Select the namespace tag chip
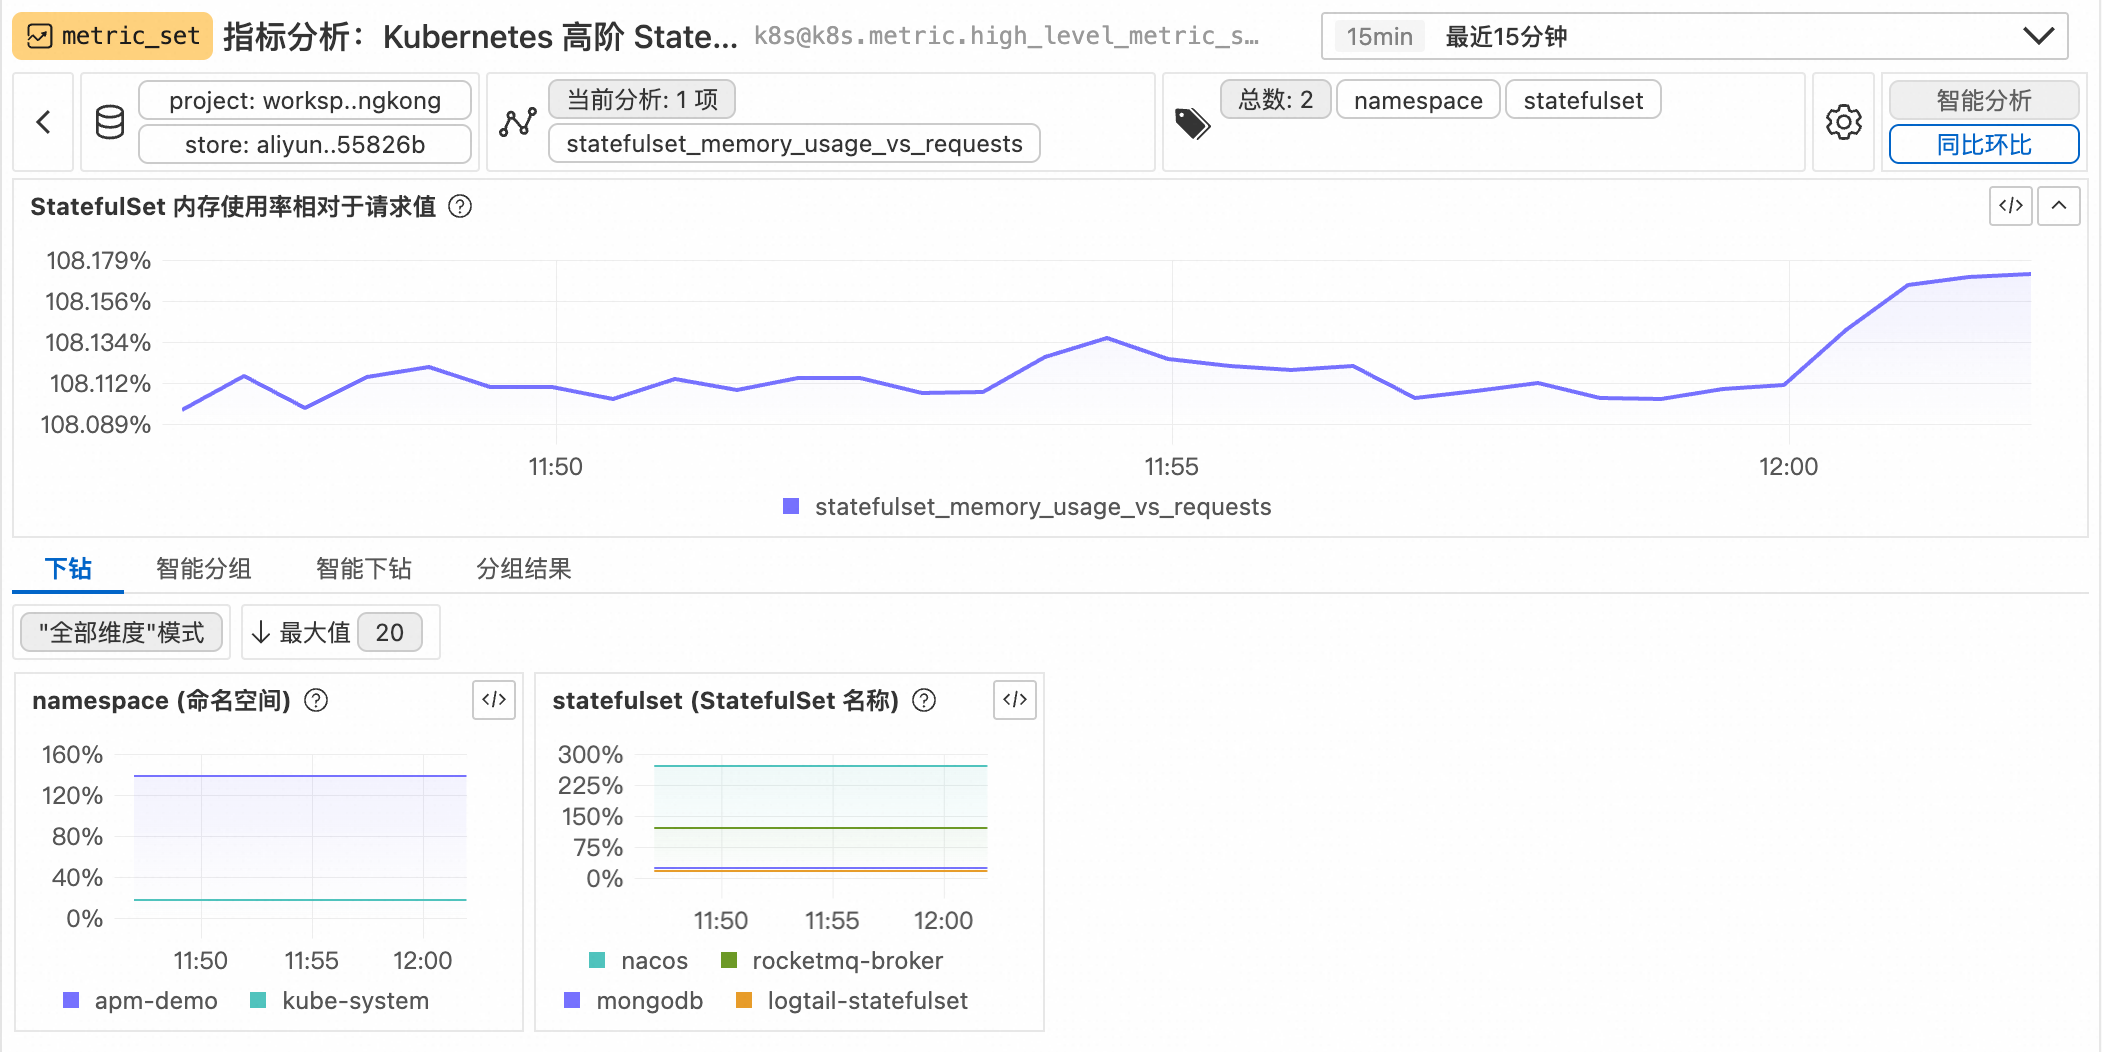This screenshot has height=1052, width=2102. (x=1418, y=100)
